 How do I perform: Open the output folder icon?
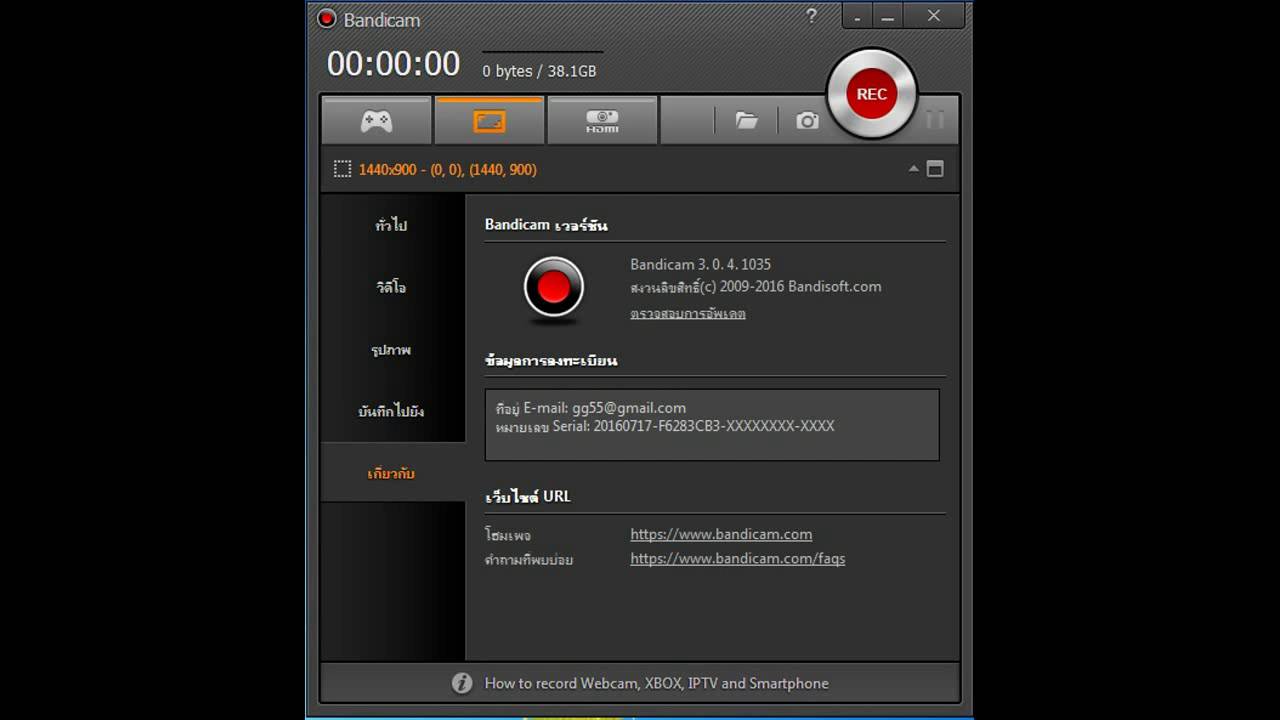(x=746, y=121)
